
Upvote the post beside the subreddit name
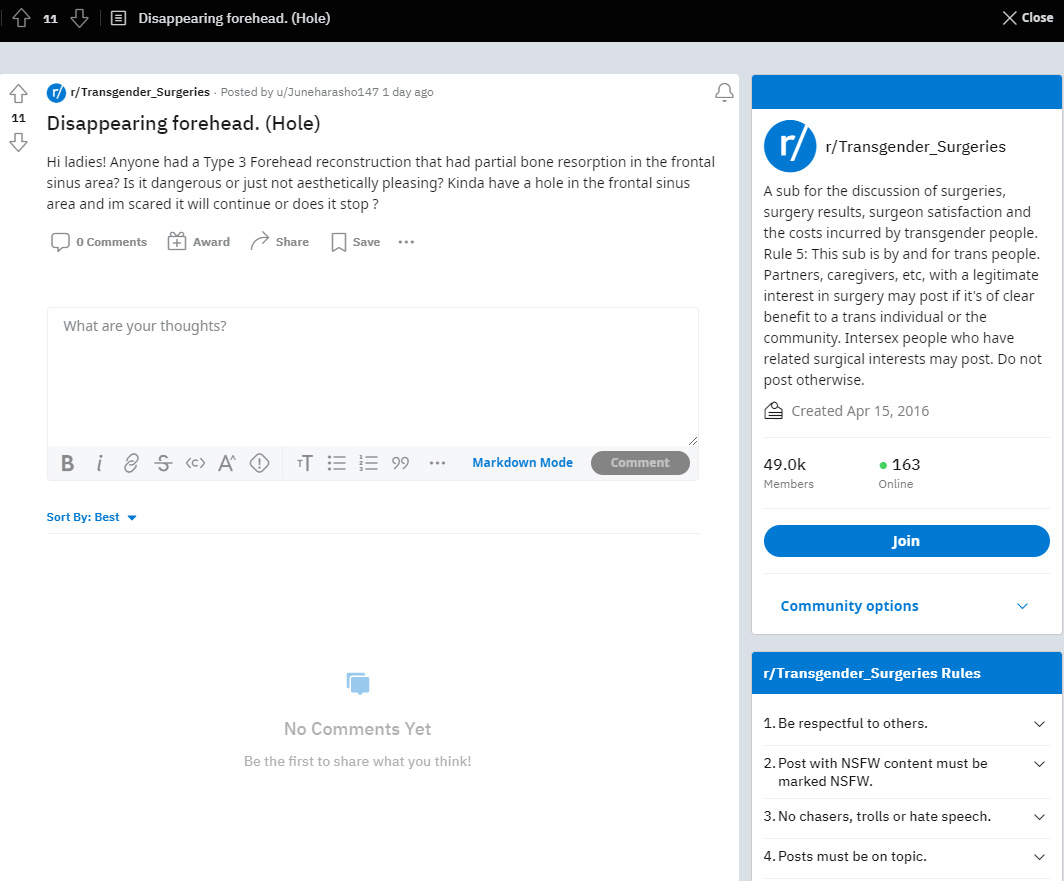click(18, 94)
